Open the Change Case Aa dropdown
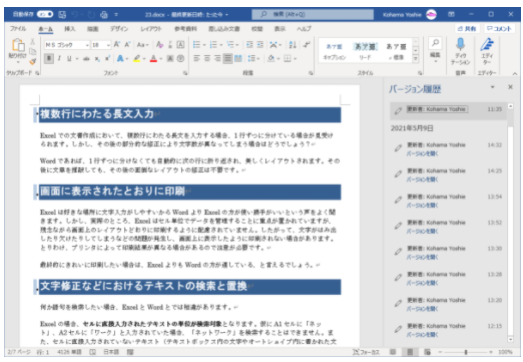 click(142, 44)
